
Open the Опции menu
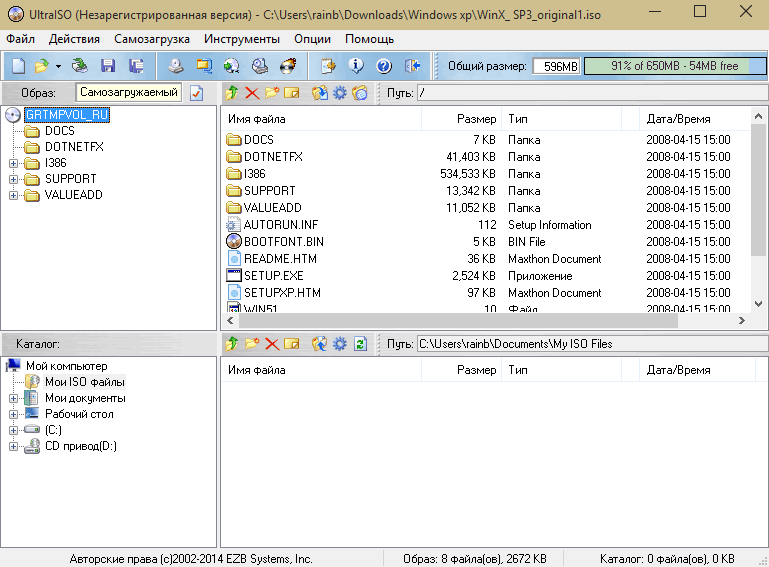(312, 39)
